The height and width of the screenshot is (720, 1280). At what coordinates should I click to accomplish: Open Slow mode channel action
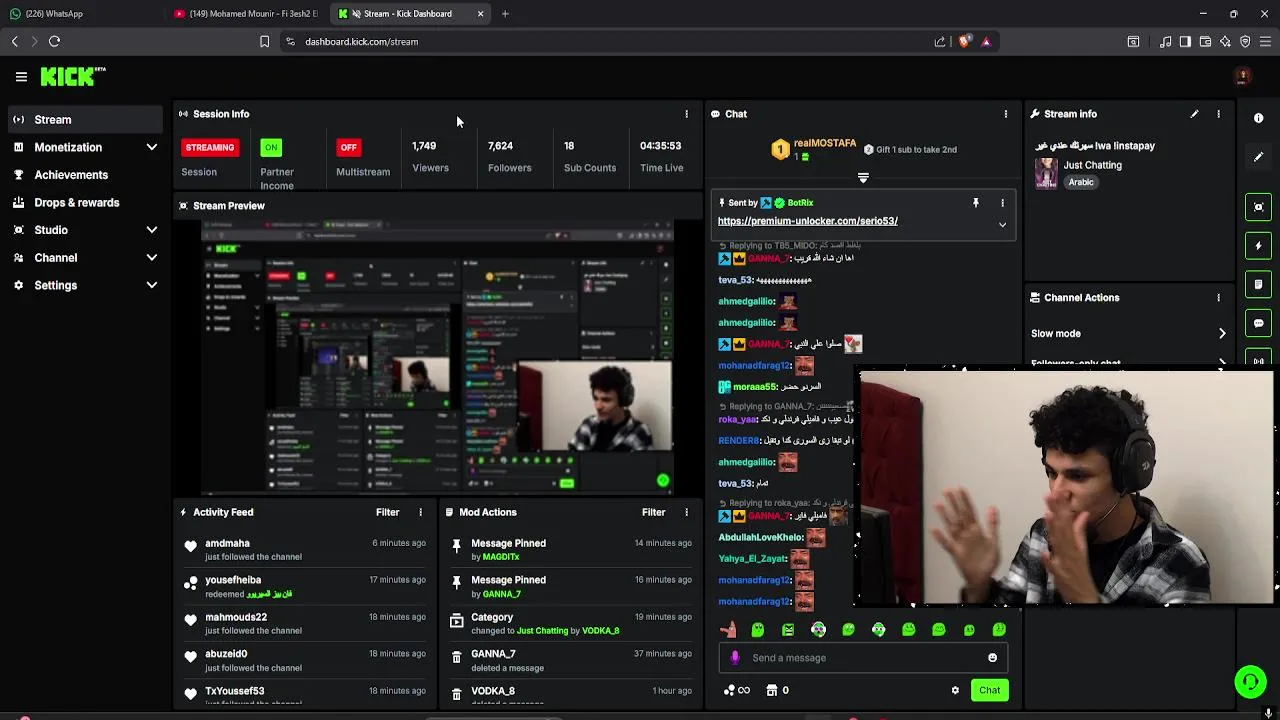[x=1128, y=334]
